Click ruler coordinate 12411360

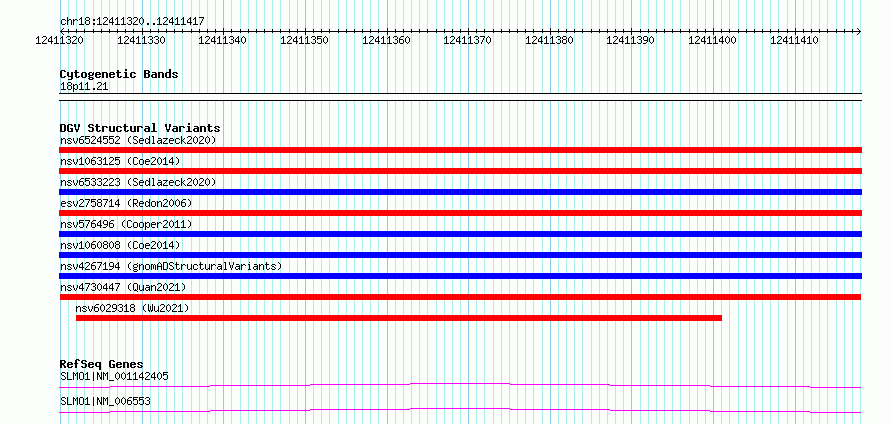click(387, 40)
